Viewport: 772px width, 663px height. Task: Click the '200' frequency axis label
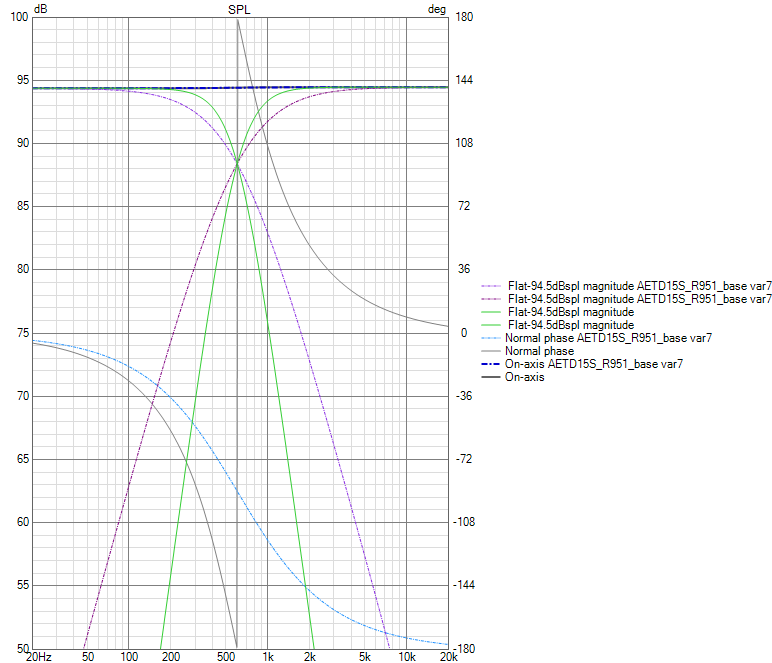tap(171, 657)
